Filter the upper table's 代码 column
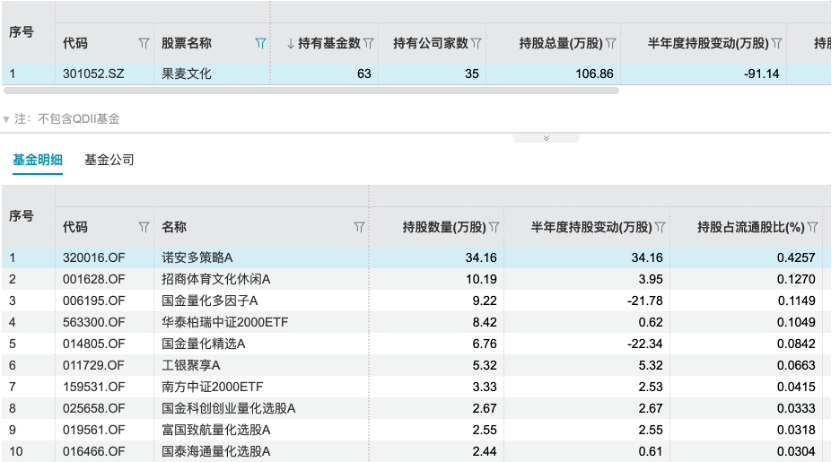The height and width of the screenshot is (462, 832). click(143, 43)
